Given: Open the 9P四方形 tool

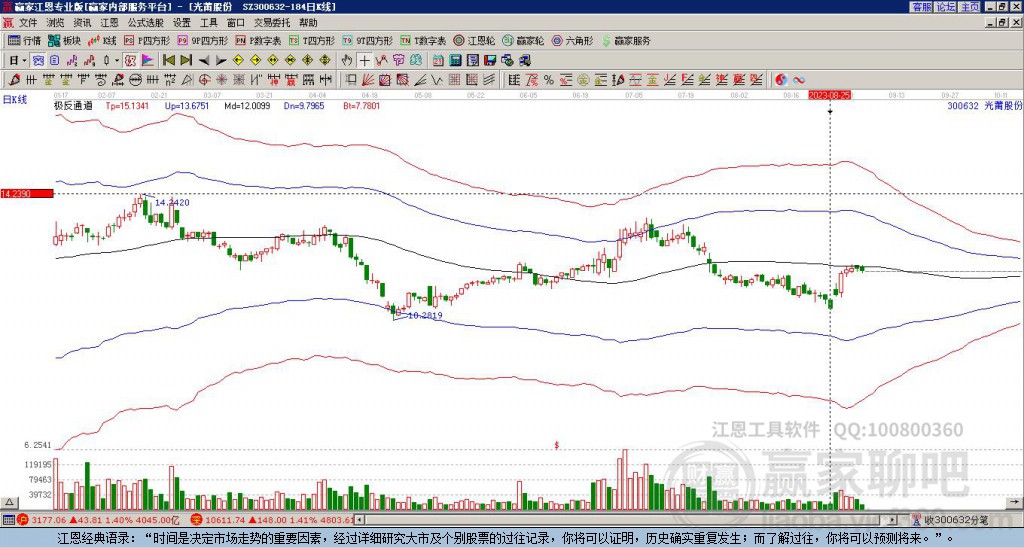Looking at the screenshot, I should 203,40.
